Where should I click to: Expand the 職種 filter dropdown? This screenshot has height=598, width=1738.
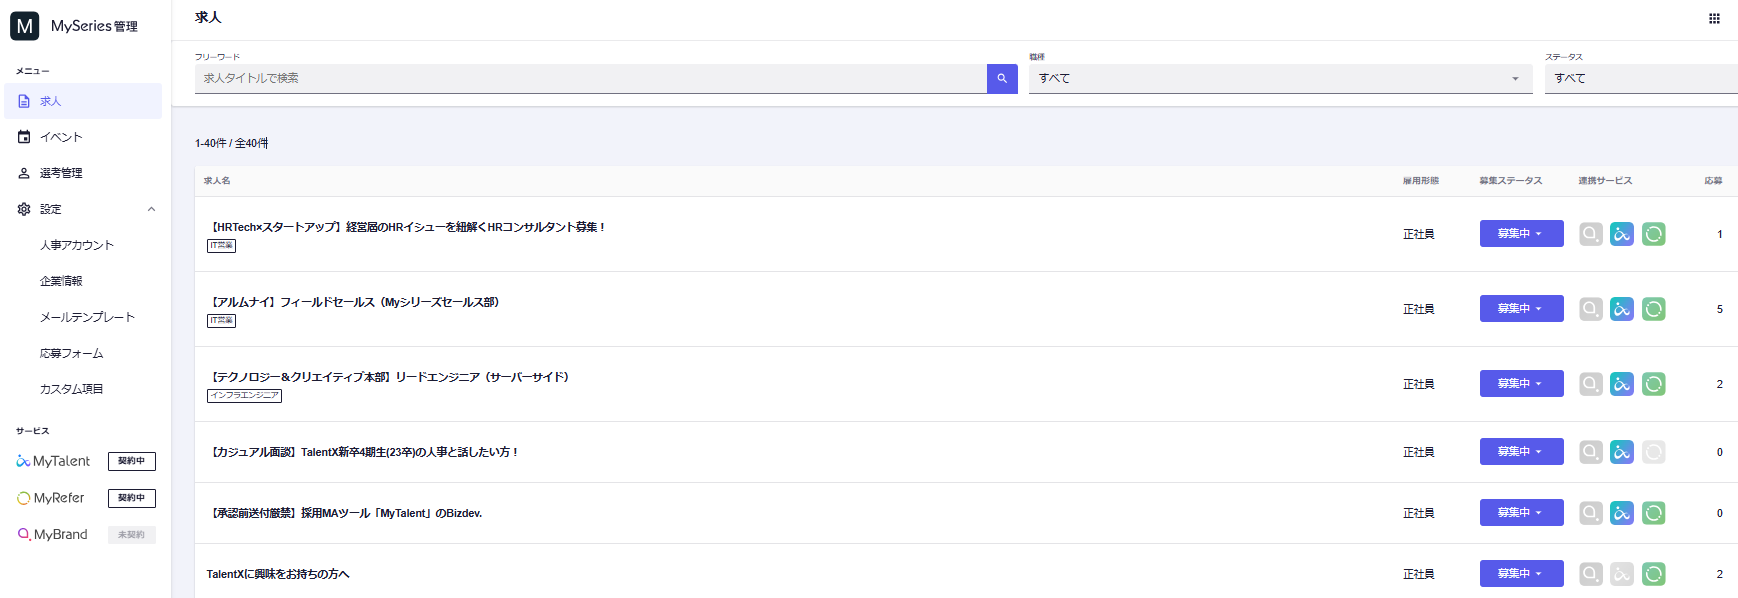click(x=1280, y=78)
